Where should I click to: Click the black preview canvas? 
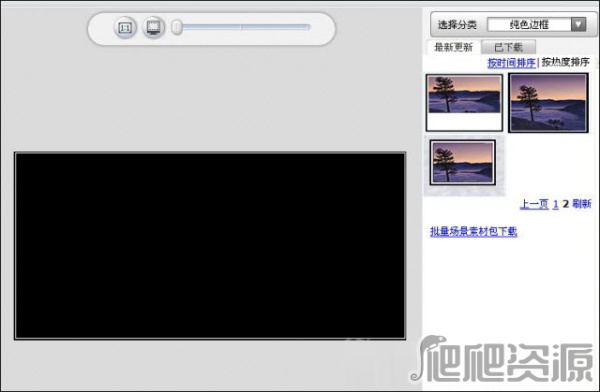click(x=210, y=246)
